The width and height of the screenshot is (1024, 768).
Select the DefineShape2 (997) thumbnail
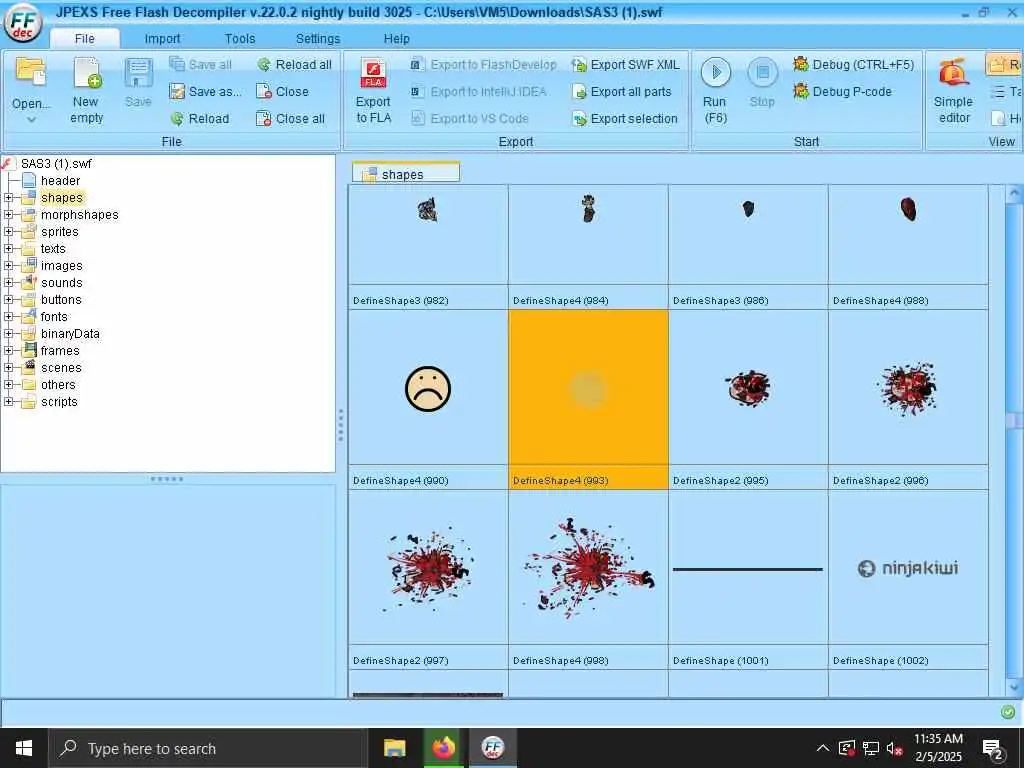tap(428, 579)
